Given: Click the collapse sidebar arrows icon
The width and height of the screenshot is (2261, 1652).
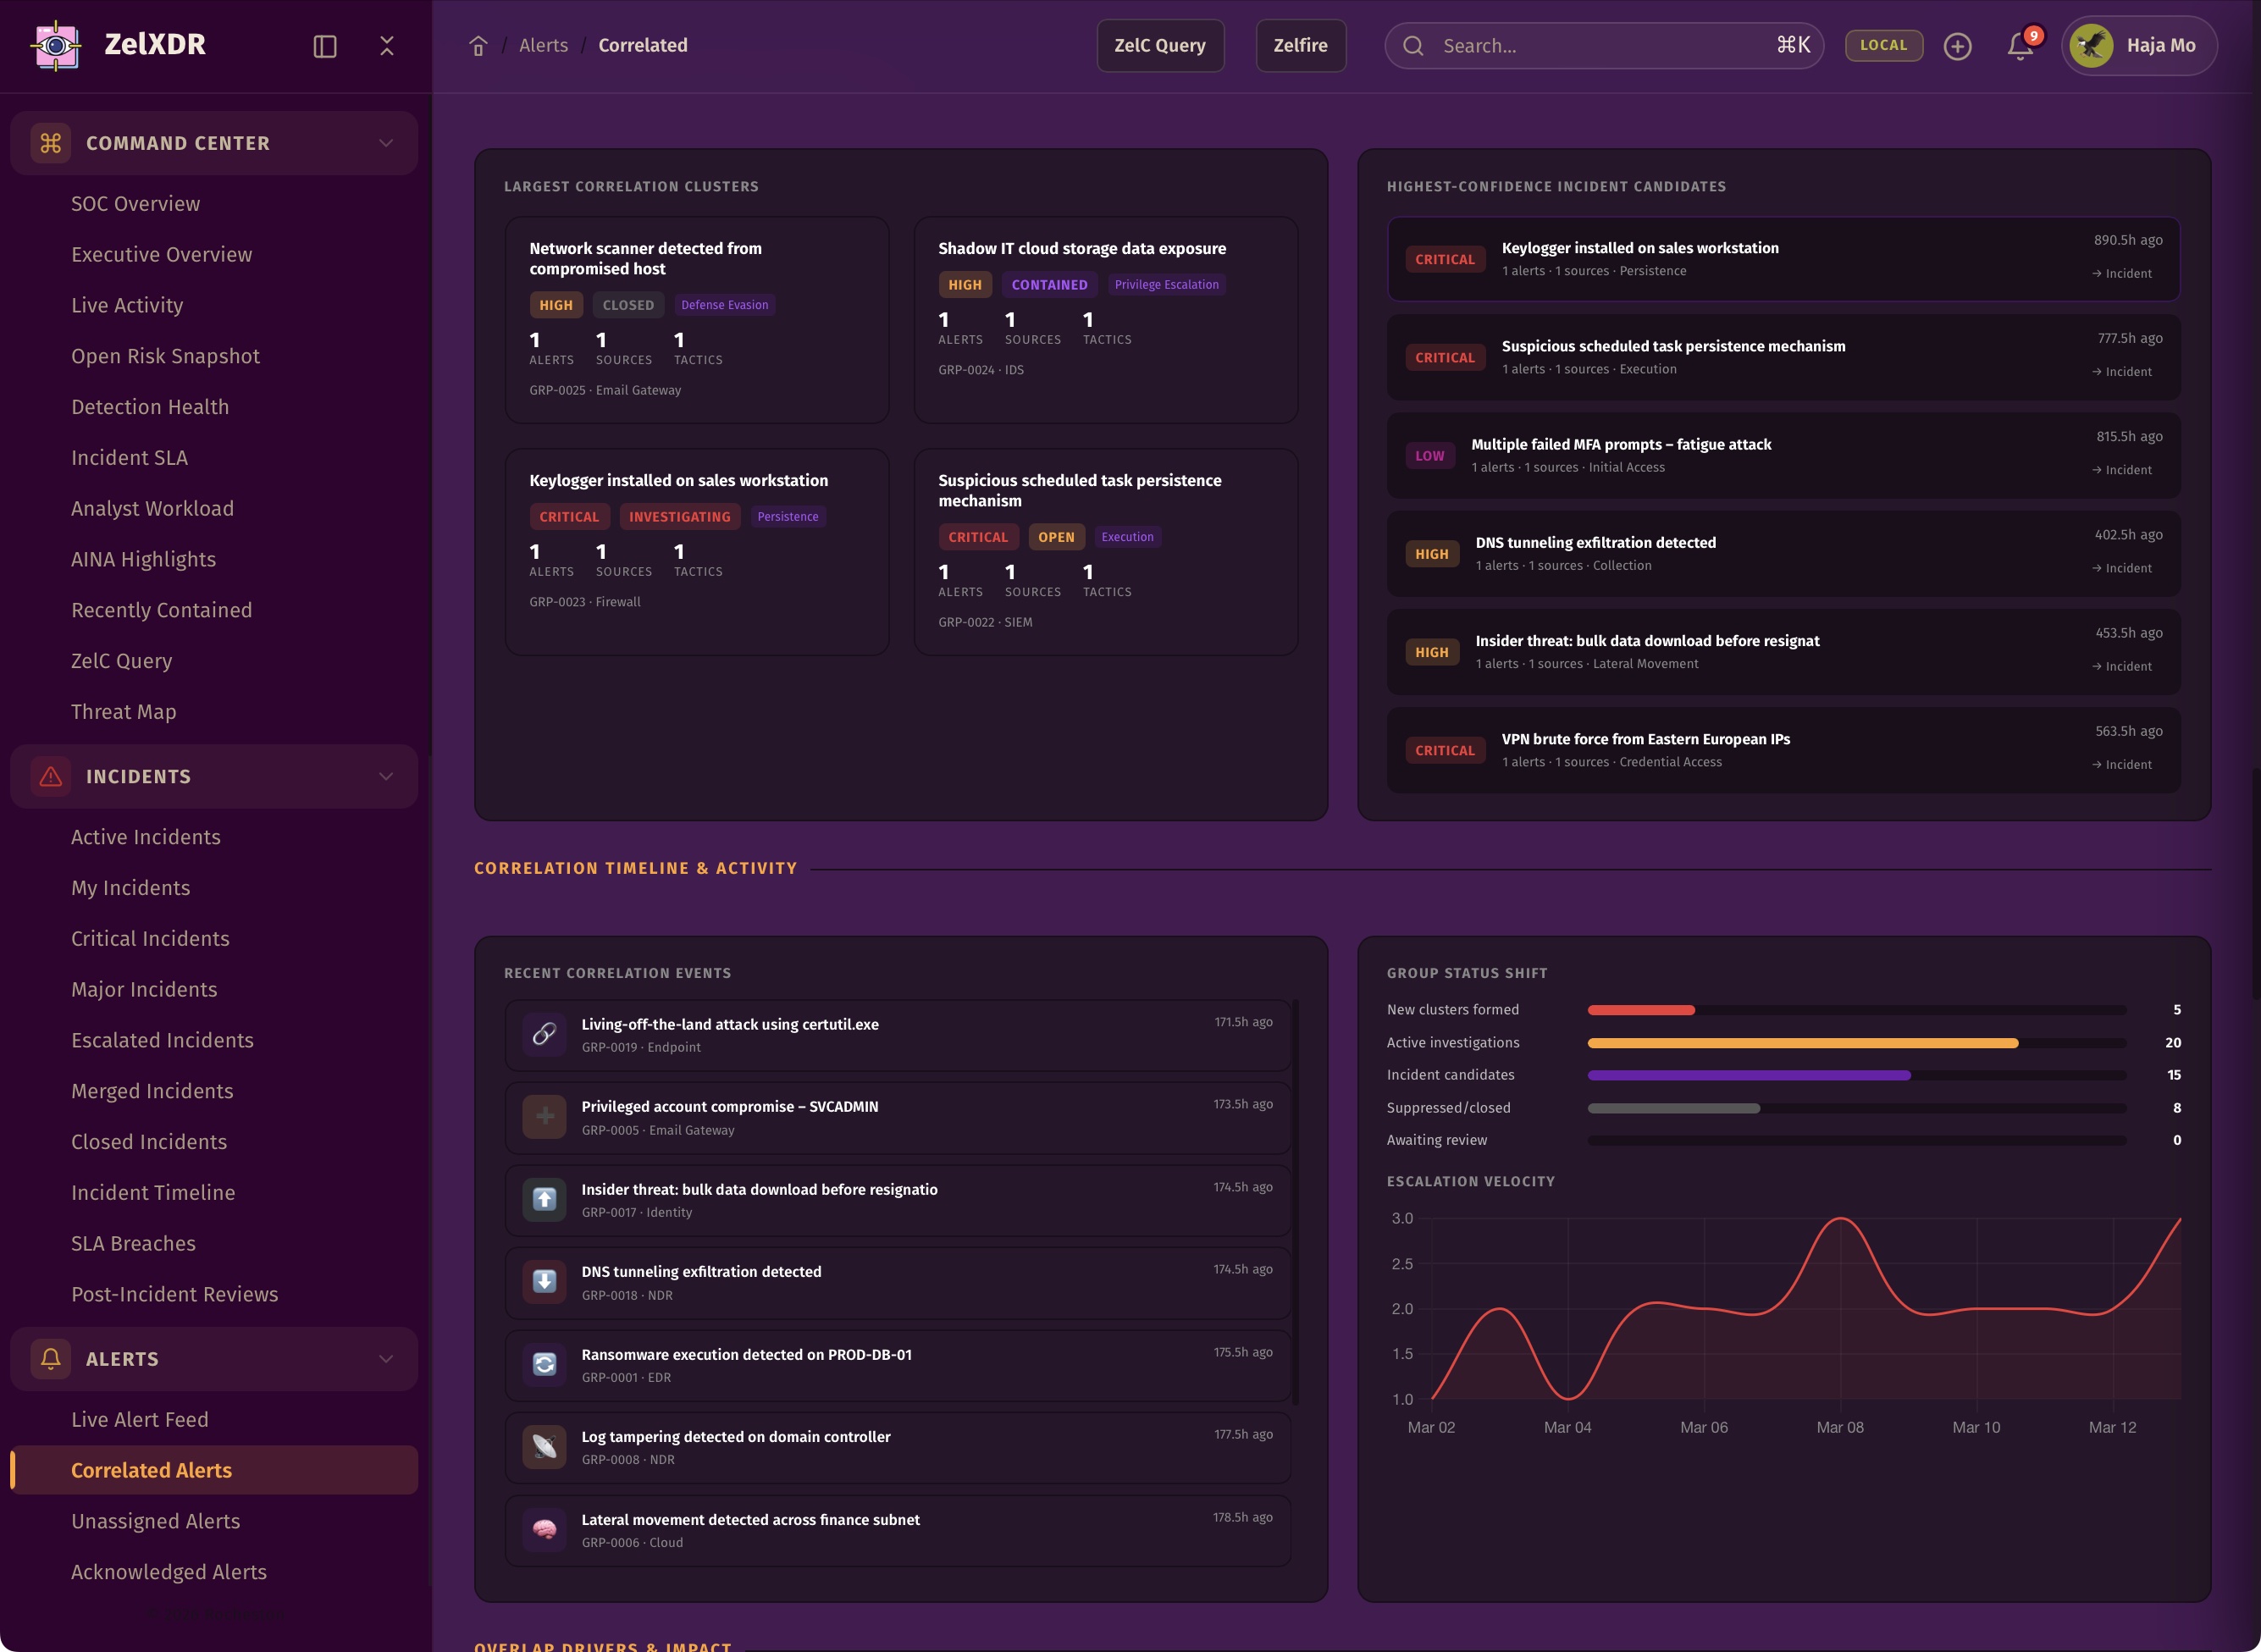Looking at the screenshot, I should click(387, 46).
